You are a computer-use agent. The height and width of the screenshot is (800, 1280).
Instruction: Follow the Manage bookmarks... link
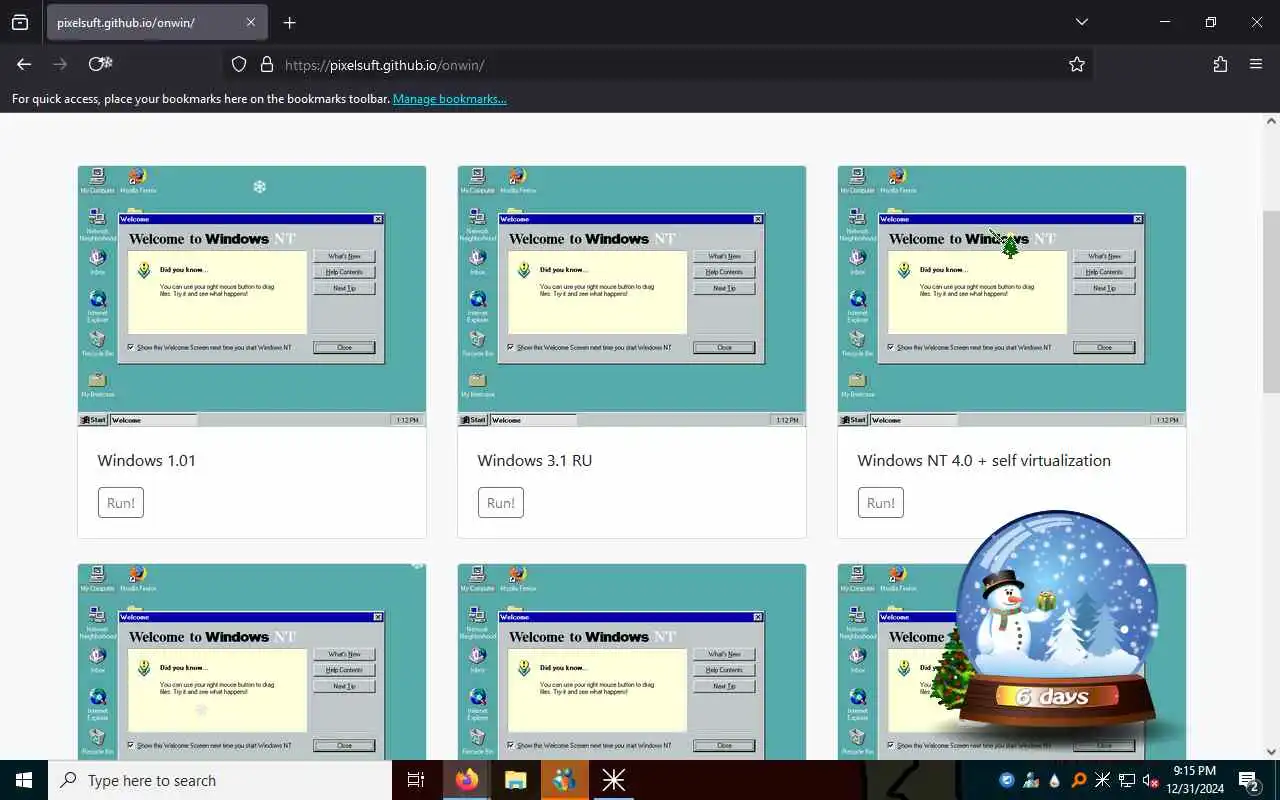pos(449,98)
